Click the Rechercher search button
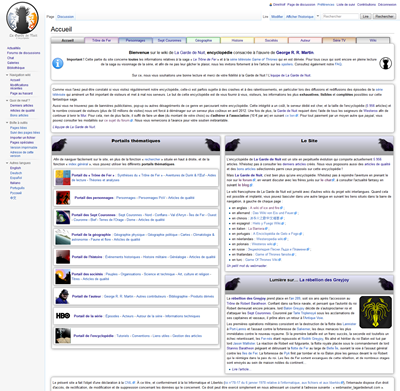The image size is (400, 391). [x=384, y=16]
